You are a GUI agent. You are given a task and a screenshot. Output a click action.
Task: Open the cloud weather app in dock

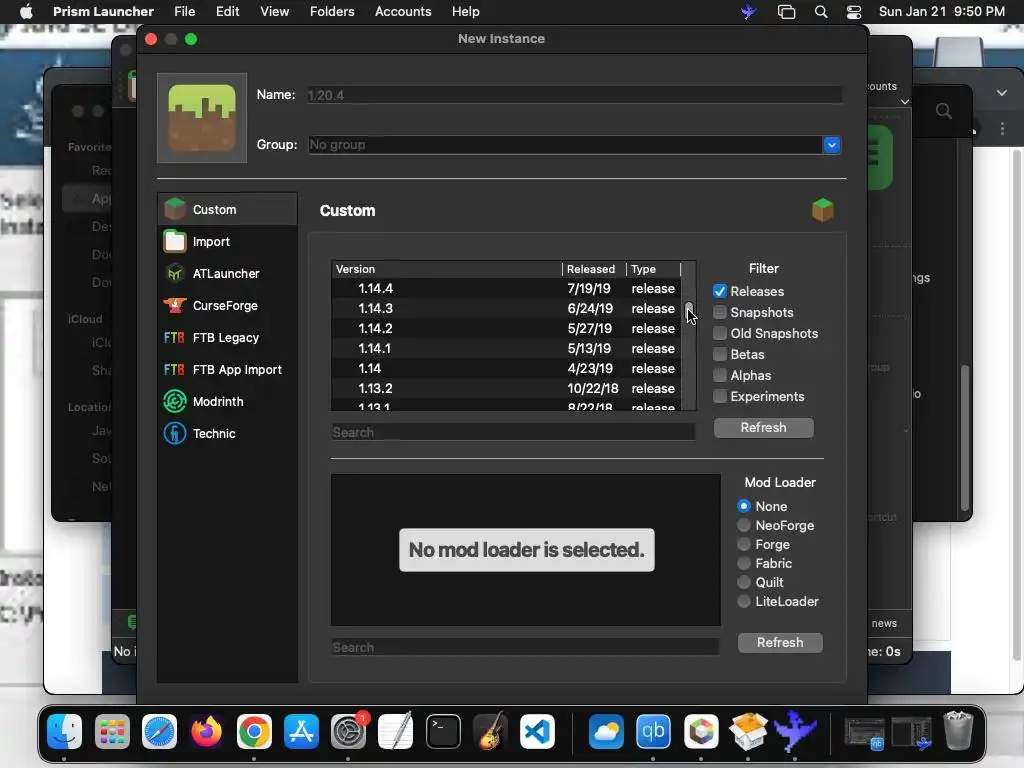(x=606, y=731)
